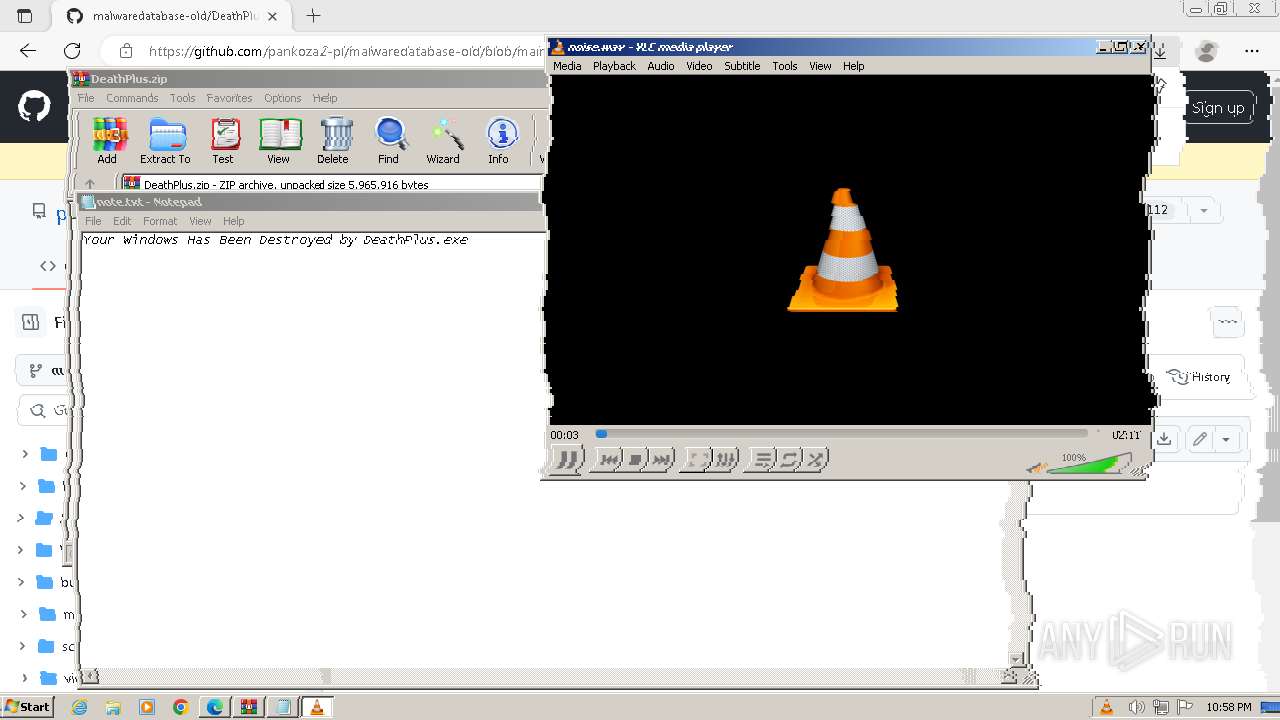Open Notepad Format menu
The height and width of the screenshot is (720, 1280).
point(160,221)
